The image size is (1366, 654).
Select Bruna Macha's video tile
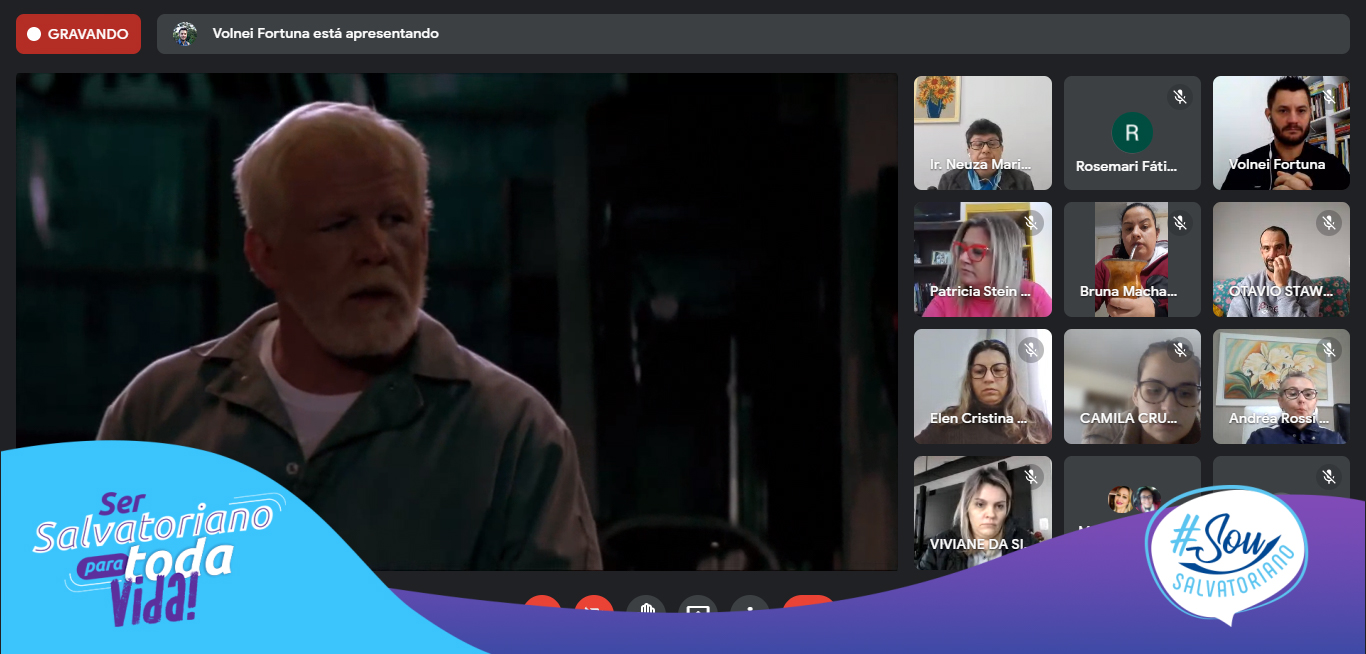1132,260
